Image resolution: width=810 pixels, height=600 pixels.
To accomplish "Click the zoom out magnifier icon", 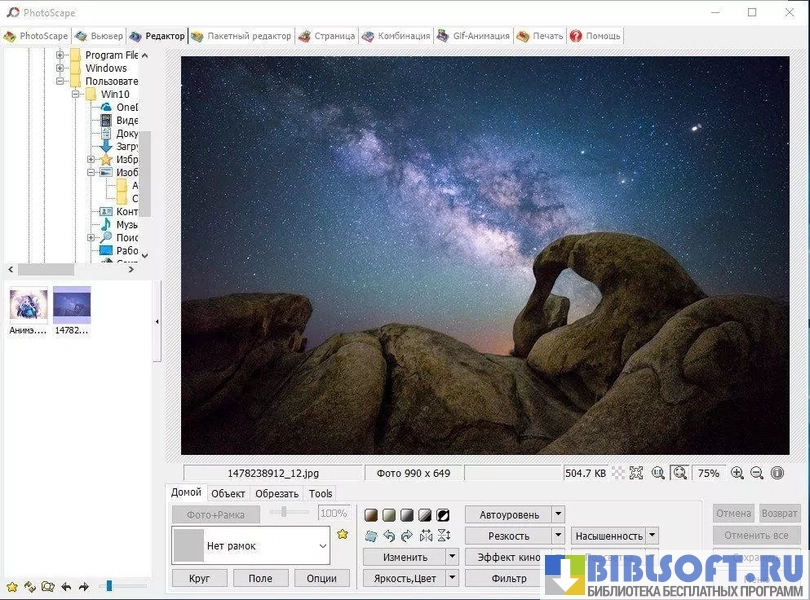I will coord(757,473).
